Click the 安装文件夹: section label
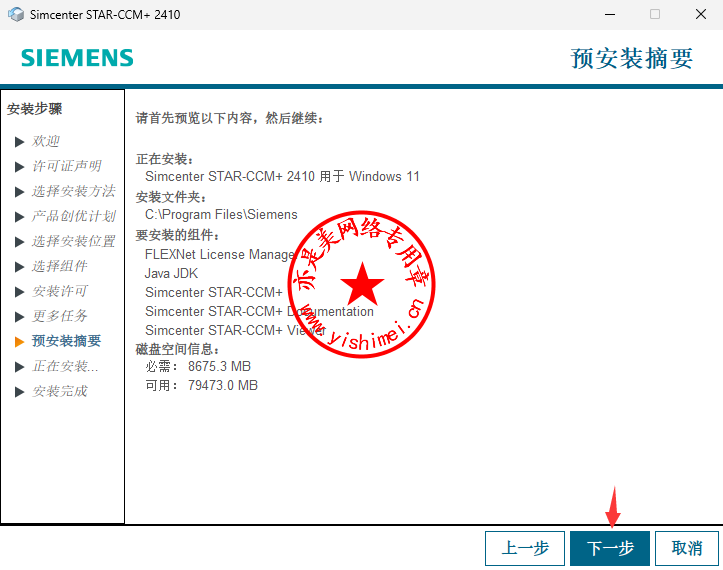Viewport: 723px width, 570px height. point(171,197)
